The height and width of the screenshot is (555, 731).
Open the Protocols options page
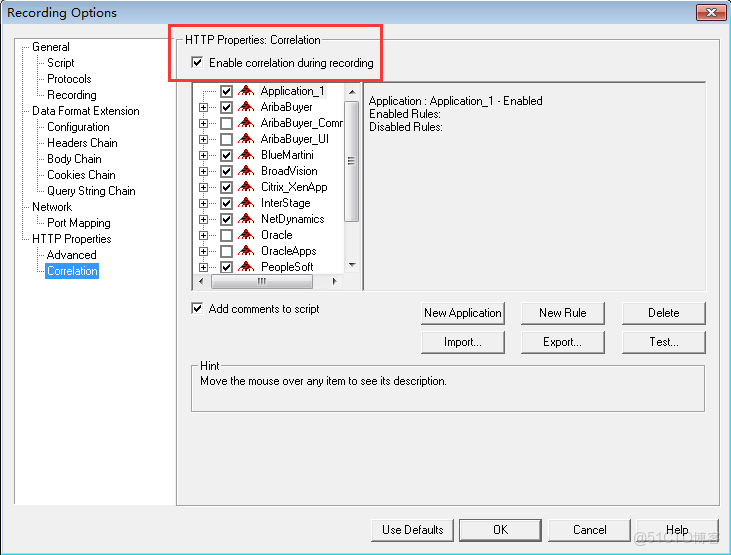[69, 78]
